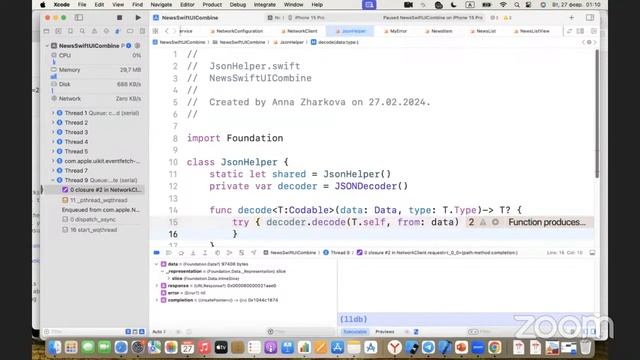The height and width of the screenshot is (360, 640).
Task: Expand Thread 1 in debug navigator
Action: (x=53, y=113)
